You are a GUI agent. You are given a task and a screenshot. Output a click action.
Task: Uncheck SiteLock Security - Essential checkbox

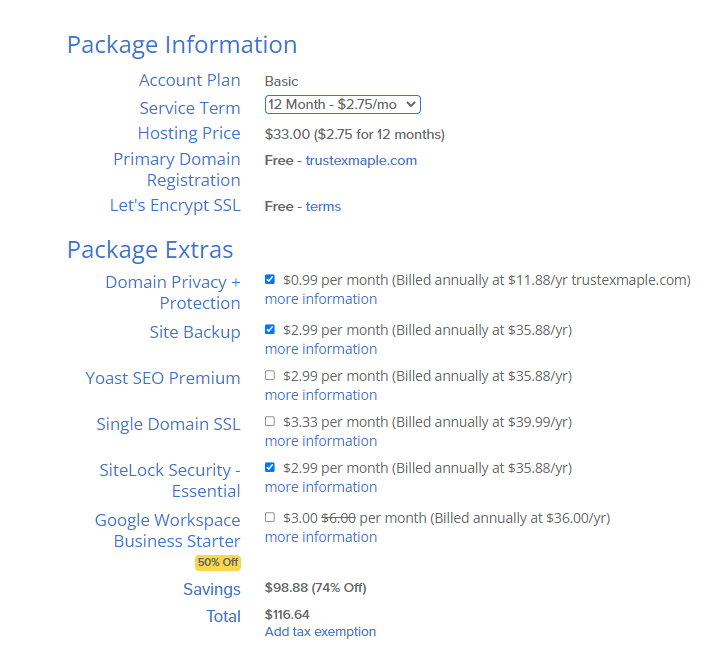[x=270, y=467]
